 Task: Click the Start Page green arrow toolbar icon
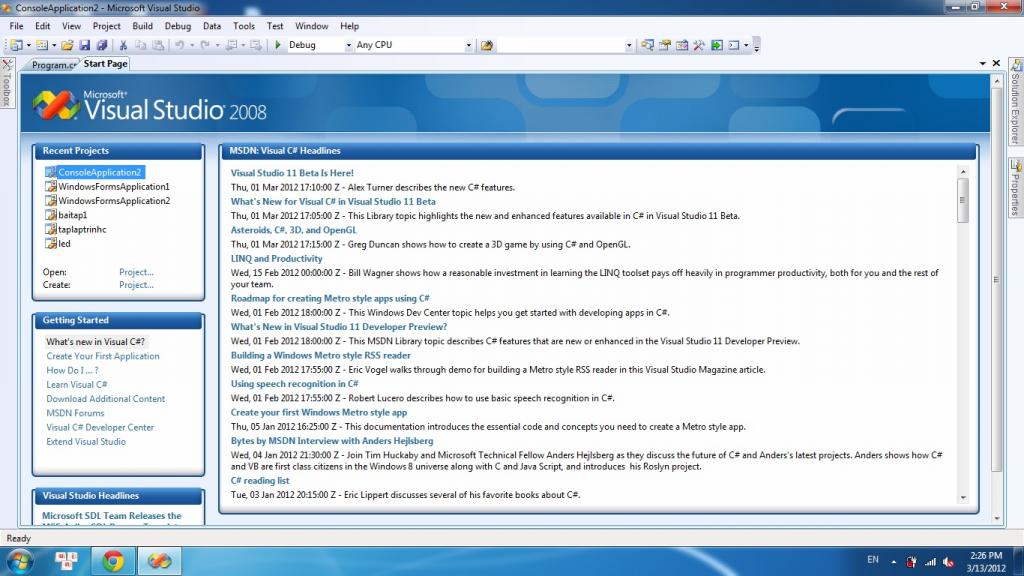point(717,45)
